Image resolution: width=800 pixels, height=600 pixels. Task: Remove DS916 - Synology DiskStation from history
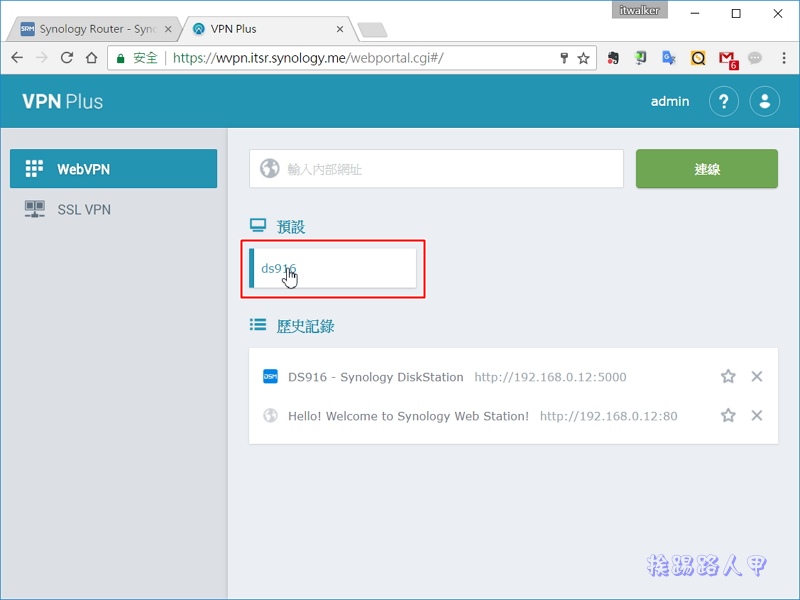pos(757,377)
